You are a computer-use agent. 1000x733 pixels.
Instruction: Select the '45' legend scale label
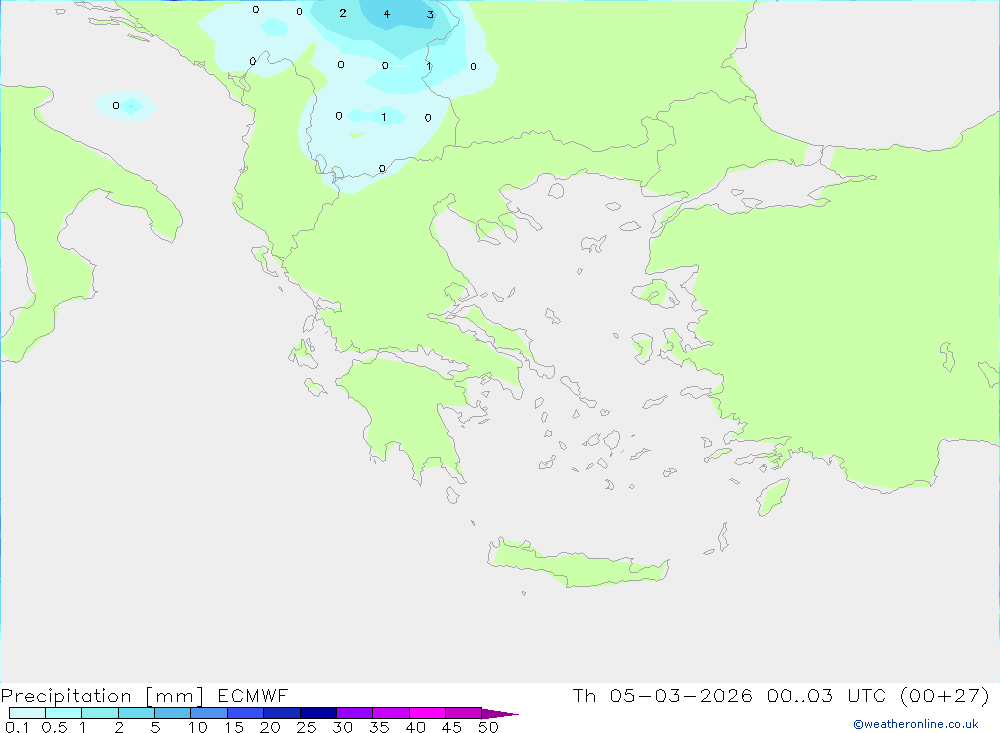452,727
